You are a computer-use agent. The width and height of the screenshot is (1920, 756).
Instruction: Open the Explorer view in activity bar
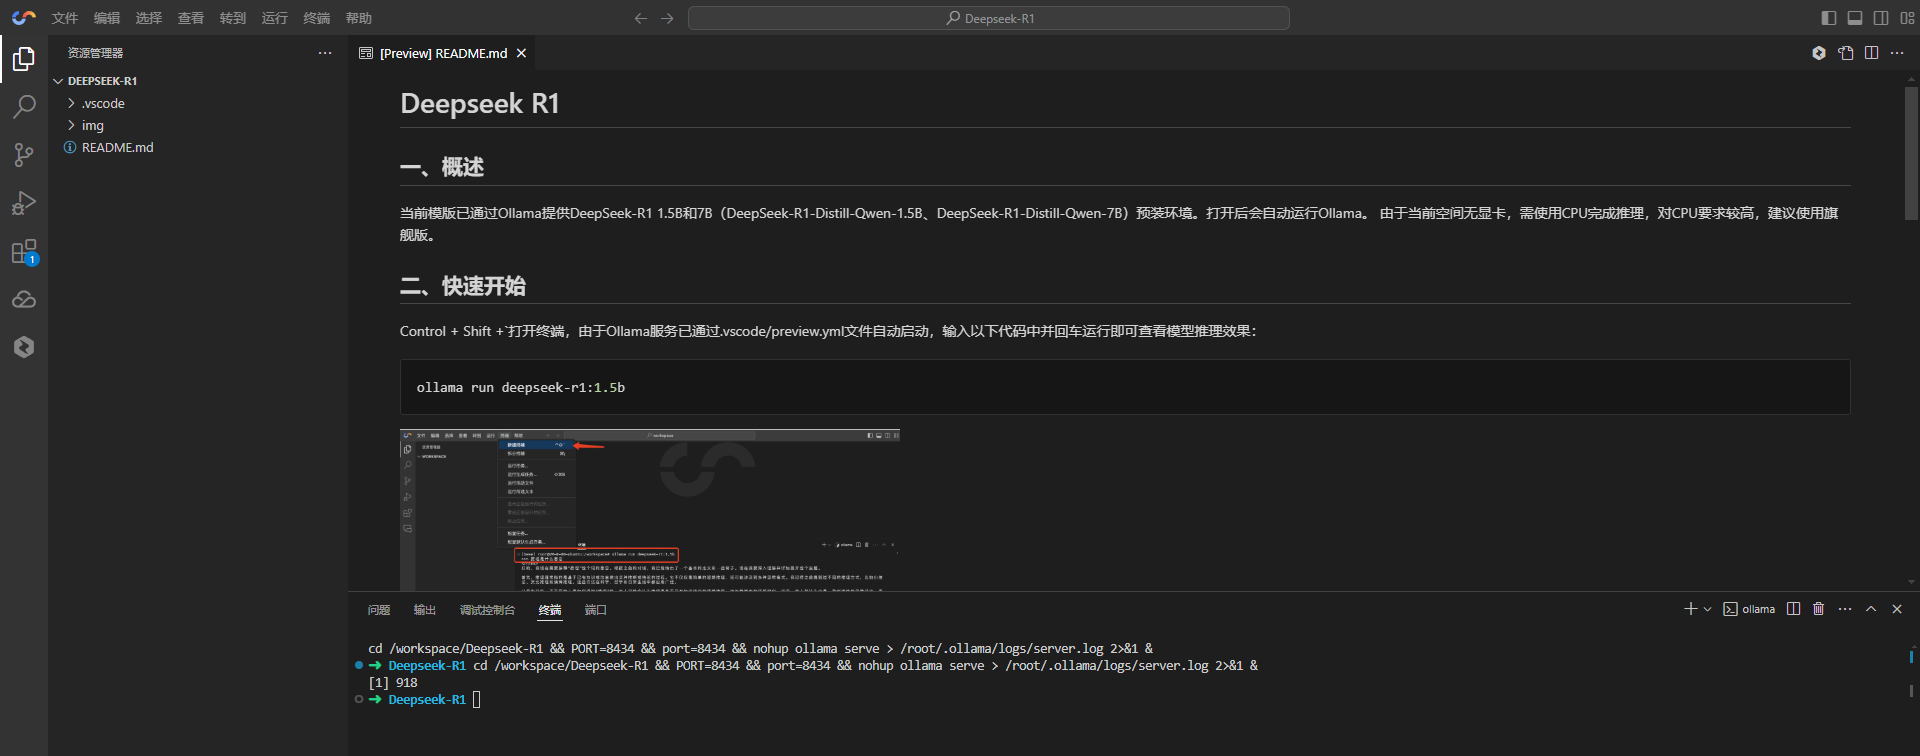coord(24,59)
